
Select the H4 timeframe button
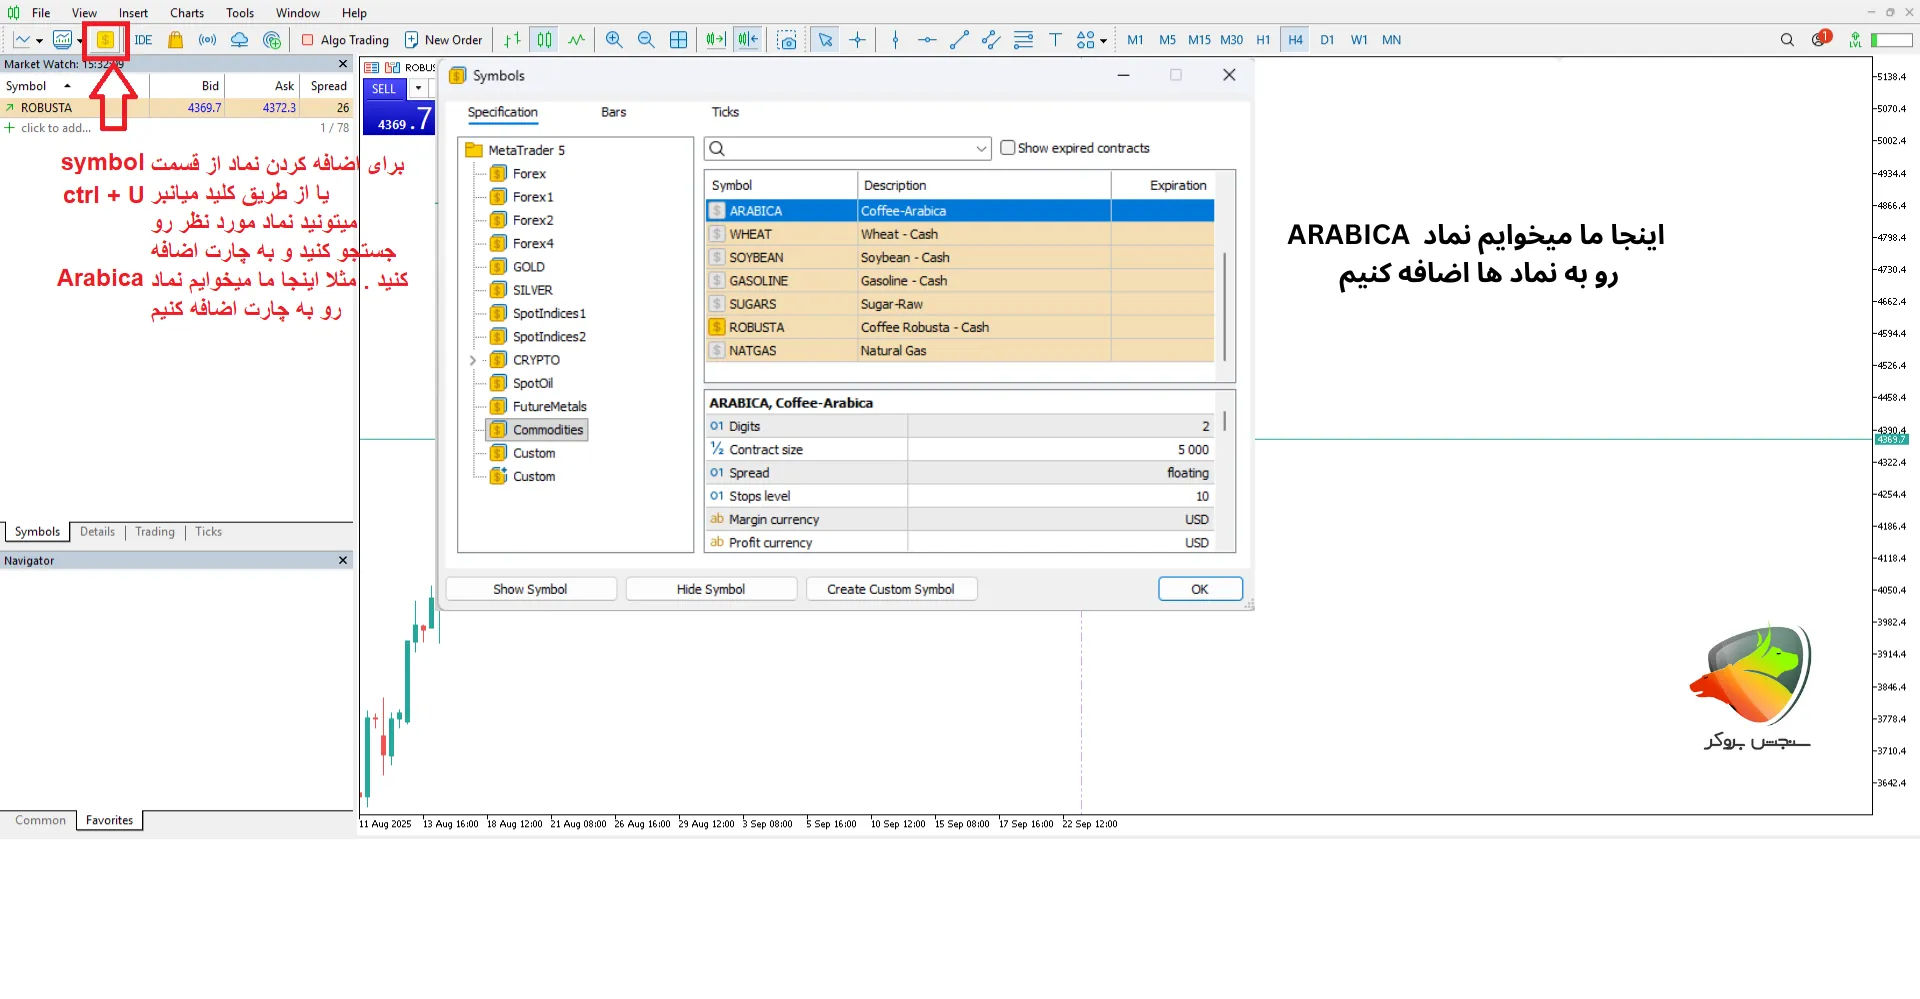1295,40
